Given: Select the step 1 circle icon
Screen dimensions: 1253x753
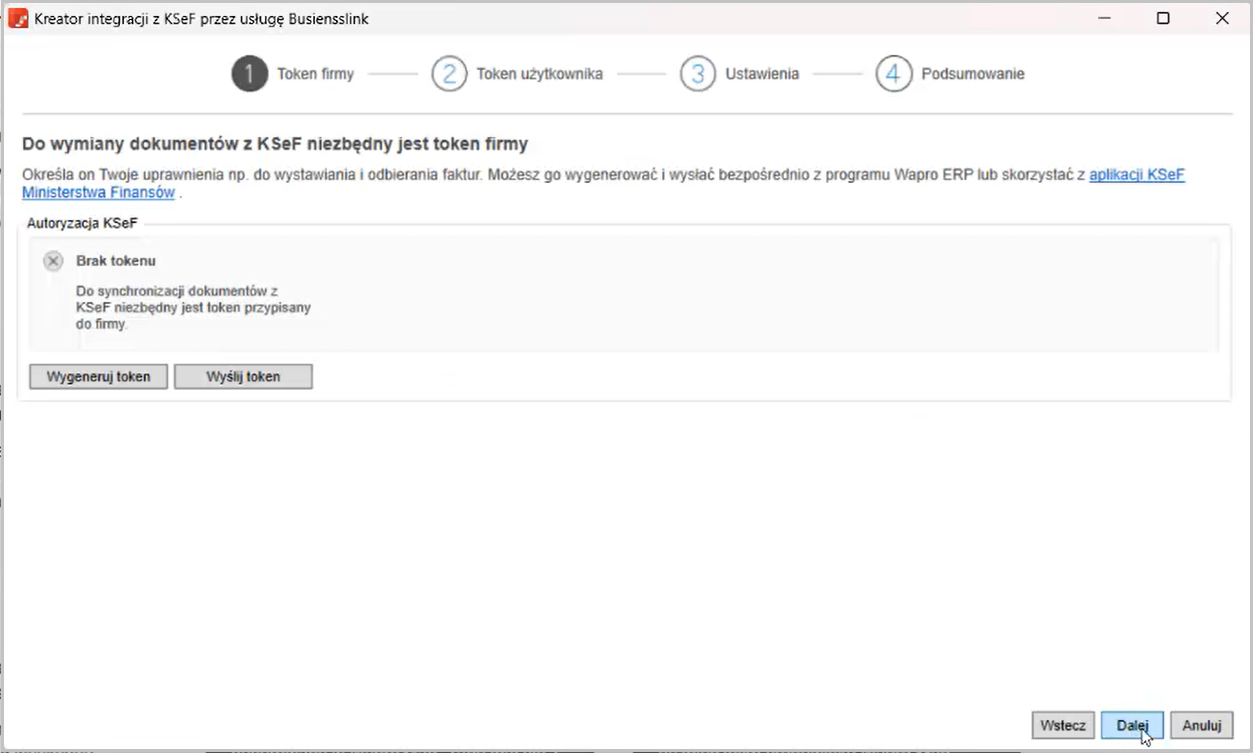Looking at the screenshot, I should 250,74.
